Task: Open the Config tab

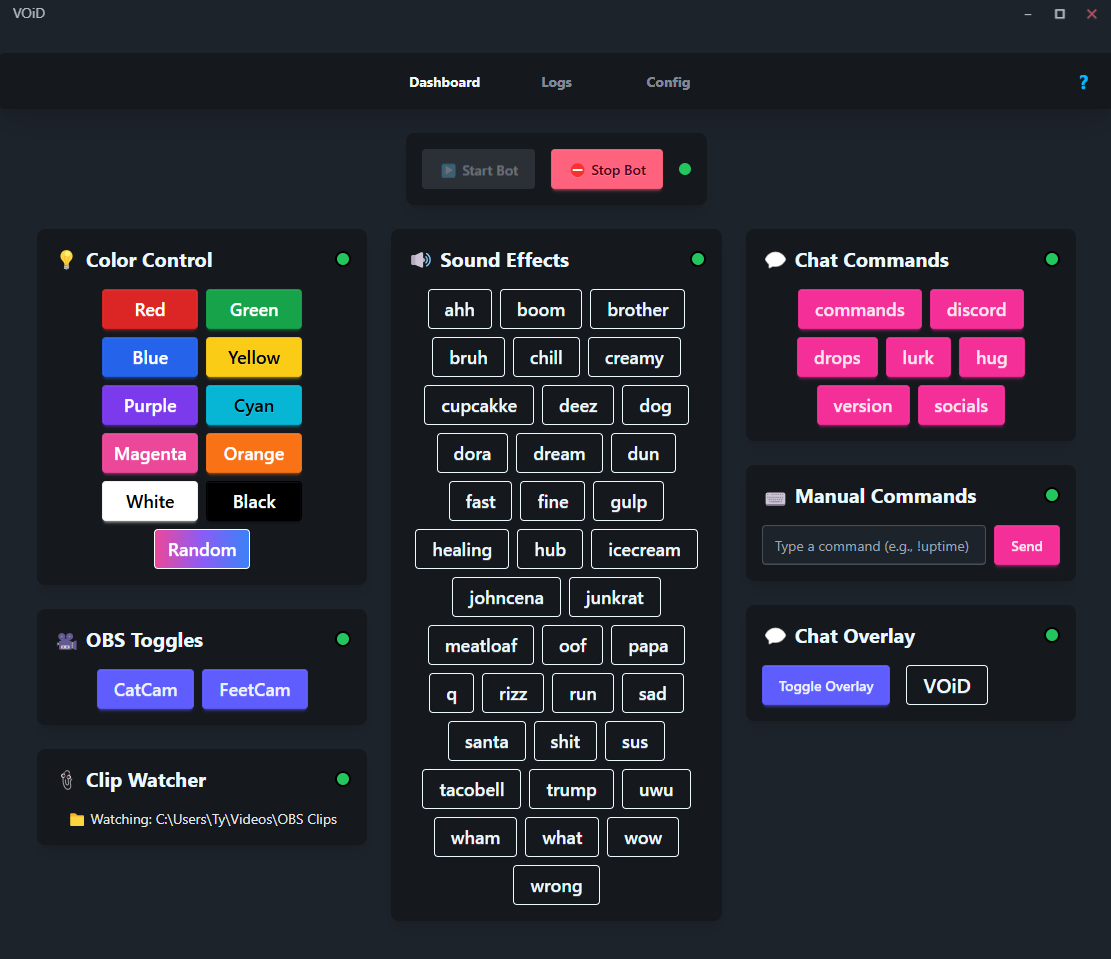Action: [667, 82]
